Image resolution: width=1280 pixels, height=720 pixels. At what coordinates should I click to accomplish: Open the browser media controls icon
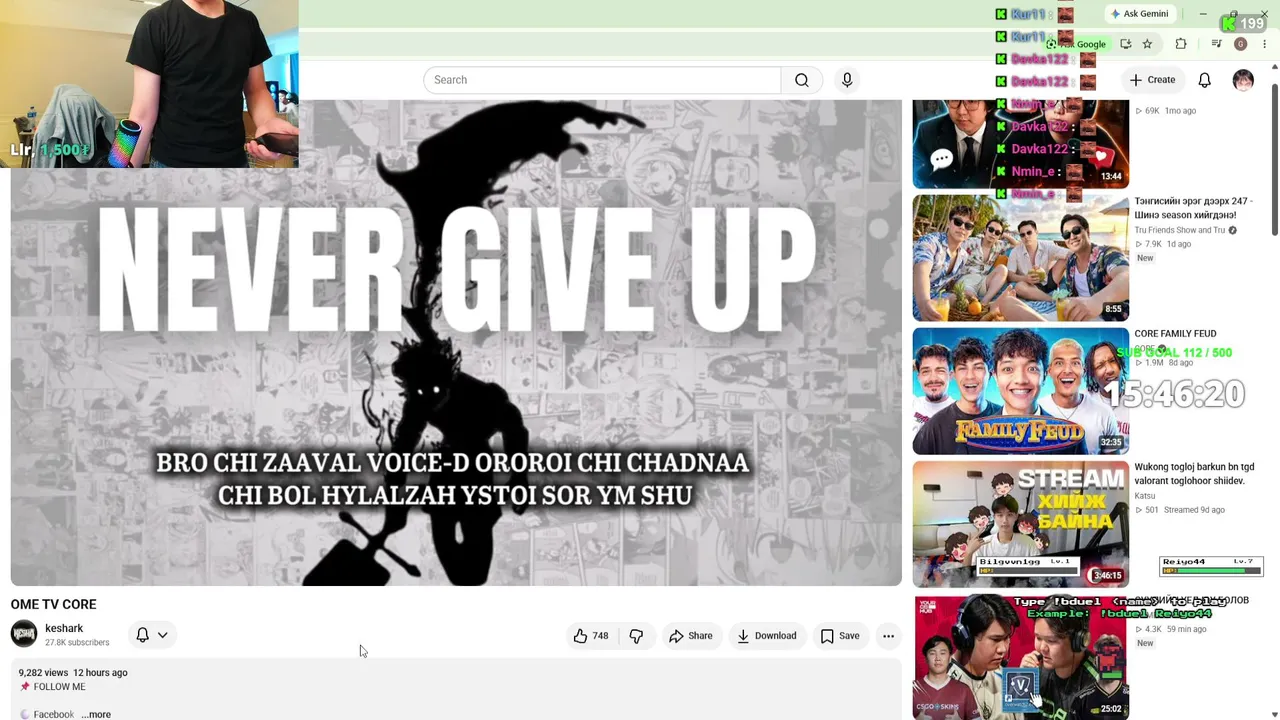[x=1216, y=44]
